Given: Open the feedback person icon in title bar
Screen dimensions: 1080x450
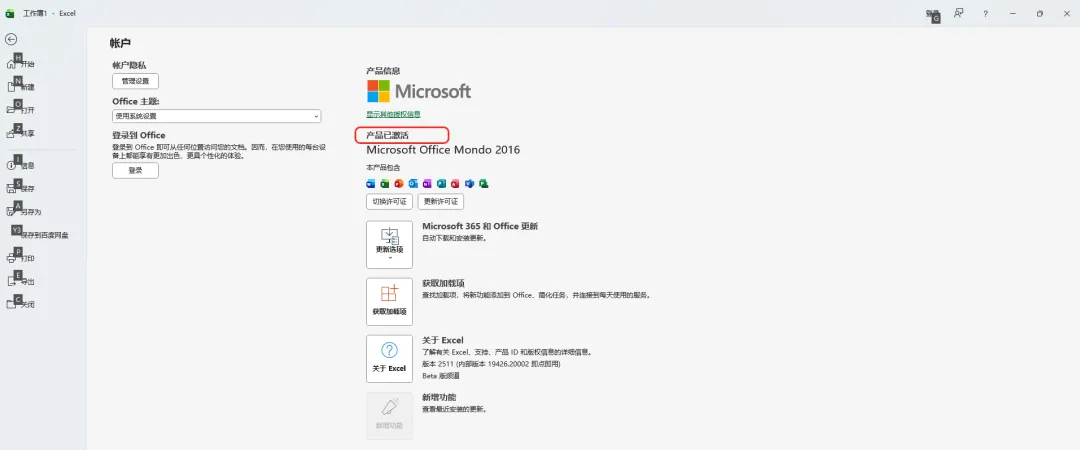Looking at the screenshot, I should (x=958, y=13).
